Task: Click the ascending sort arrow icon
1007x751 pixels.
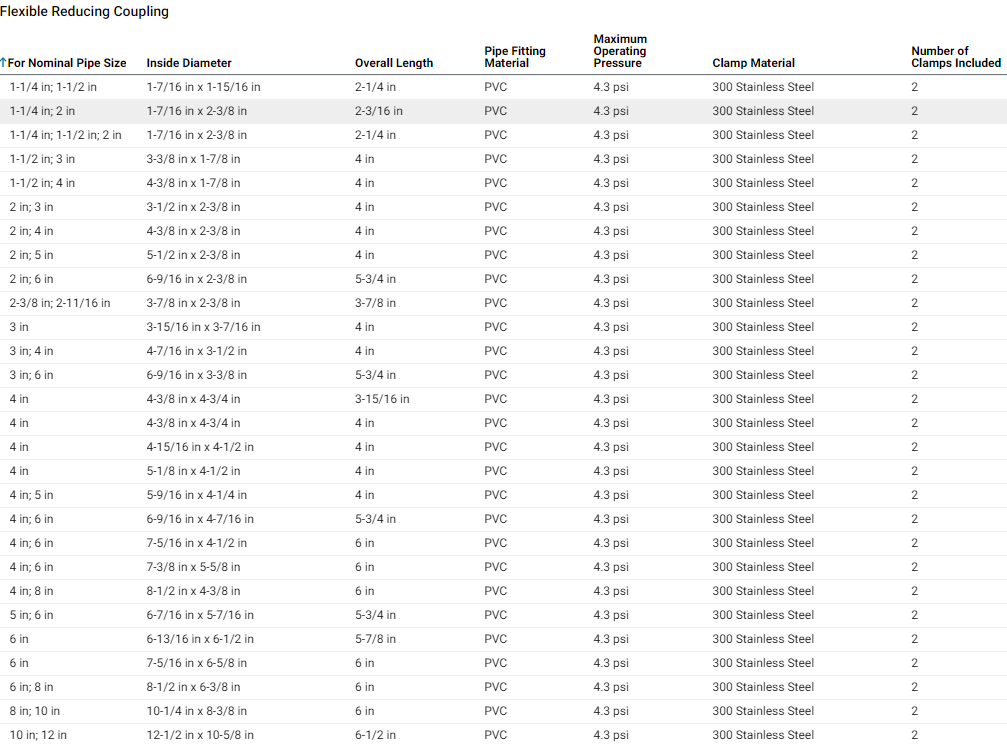Action: click(x=4, y=63)
